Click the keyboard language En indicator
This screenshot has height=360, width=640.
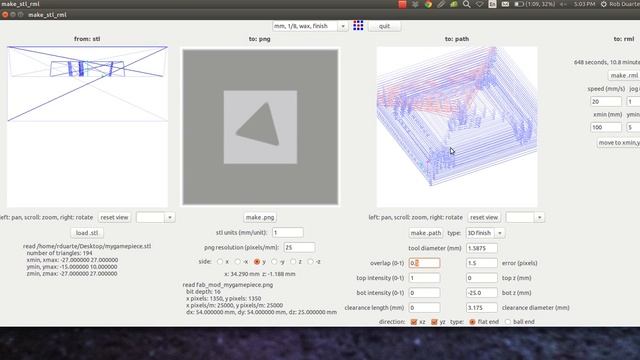pyautogui.click(x=492, y=4)
